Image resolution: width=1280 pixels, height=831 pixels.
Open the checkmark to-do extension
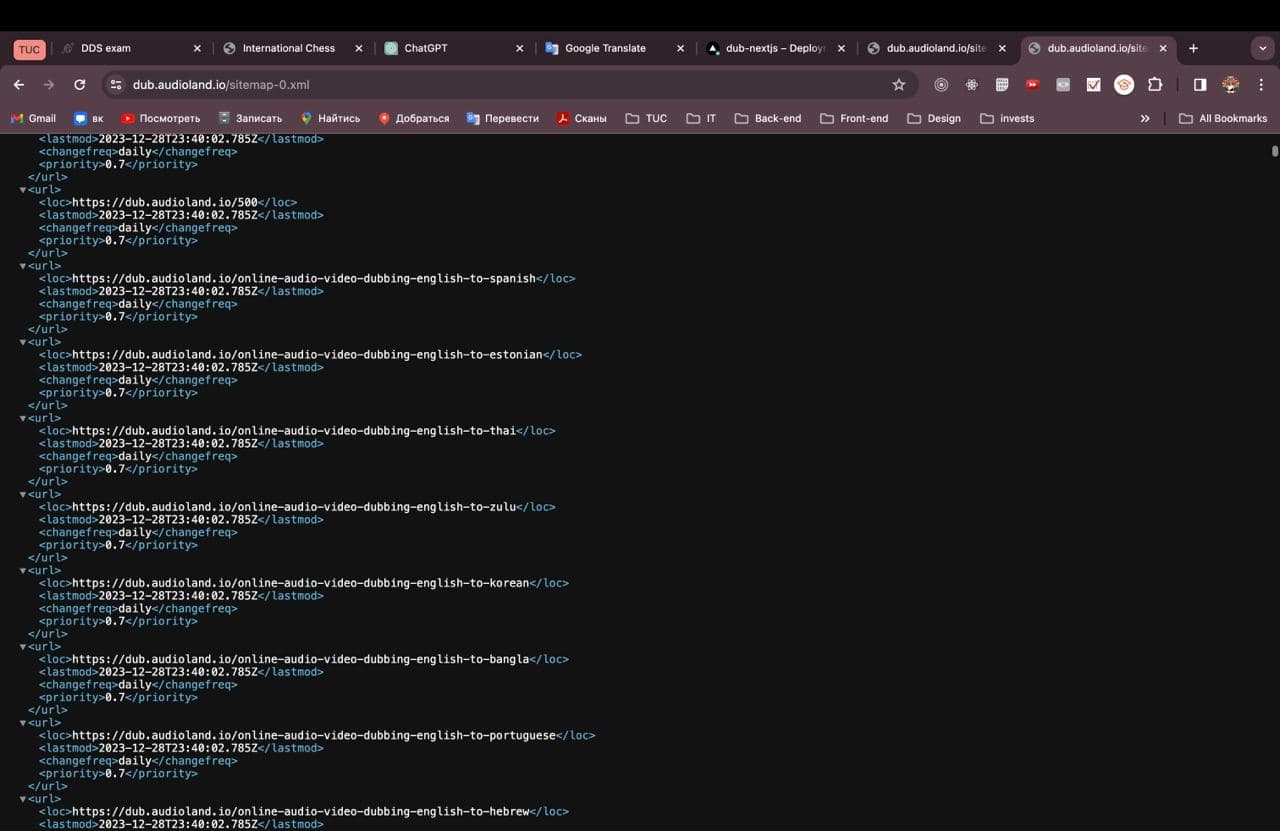(1093, 85)
